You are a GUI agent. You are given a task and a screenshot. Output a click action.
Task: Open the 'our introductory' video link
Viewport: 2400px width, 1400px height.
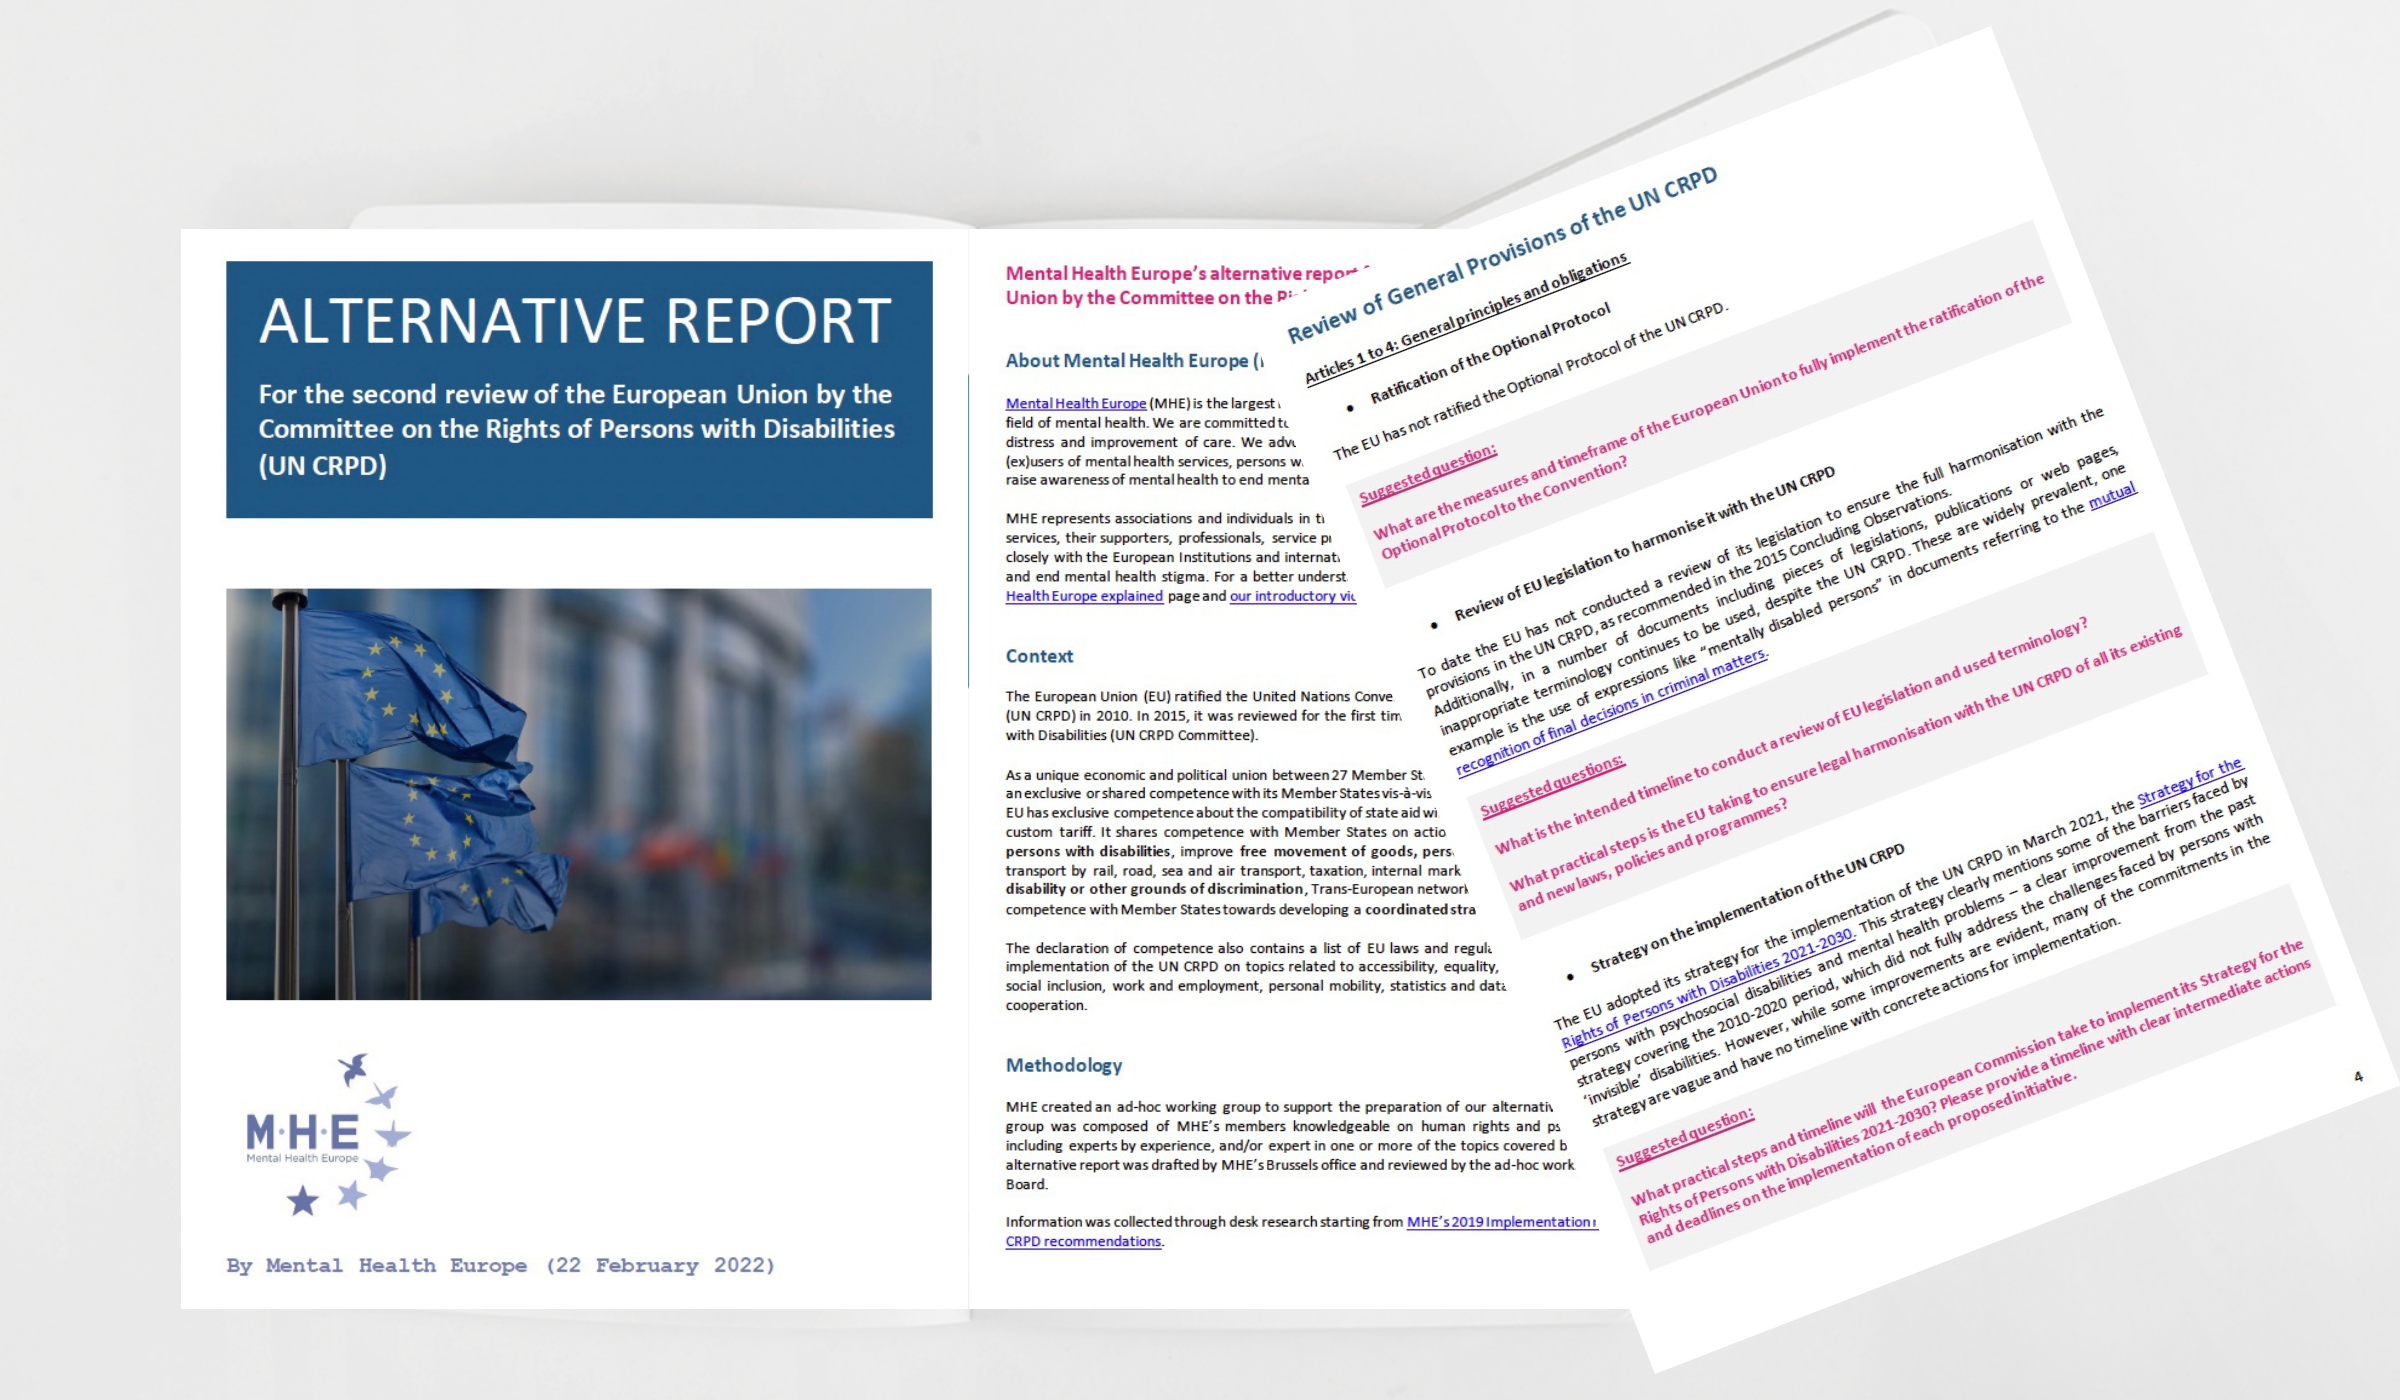point(1292,596)
